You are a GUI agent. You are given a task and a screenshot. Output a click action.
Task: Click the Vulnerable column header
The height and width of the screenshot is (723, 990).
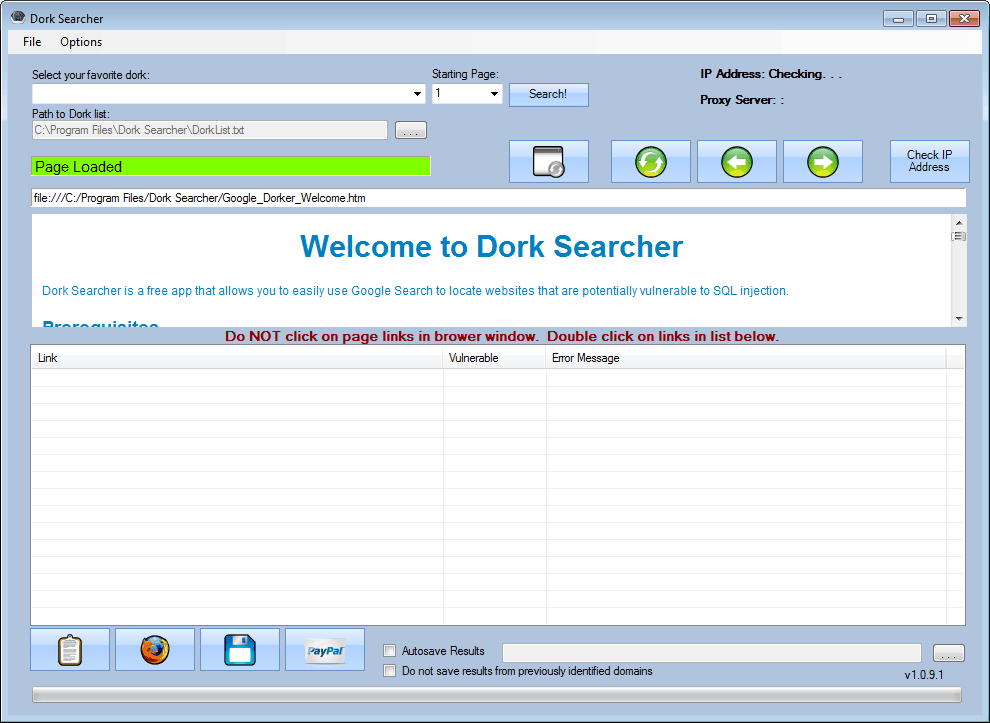pyautogui.click(x=494, y=358)
